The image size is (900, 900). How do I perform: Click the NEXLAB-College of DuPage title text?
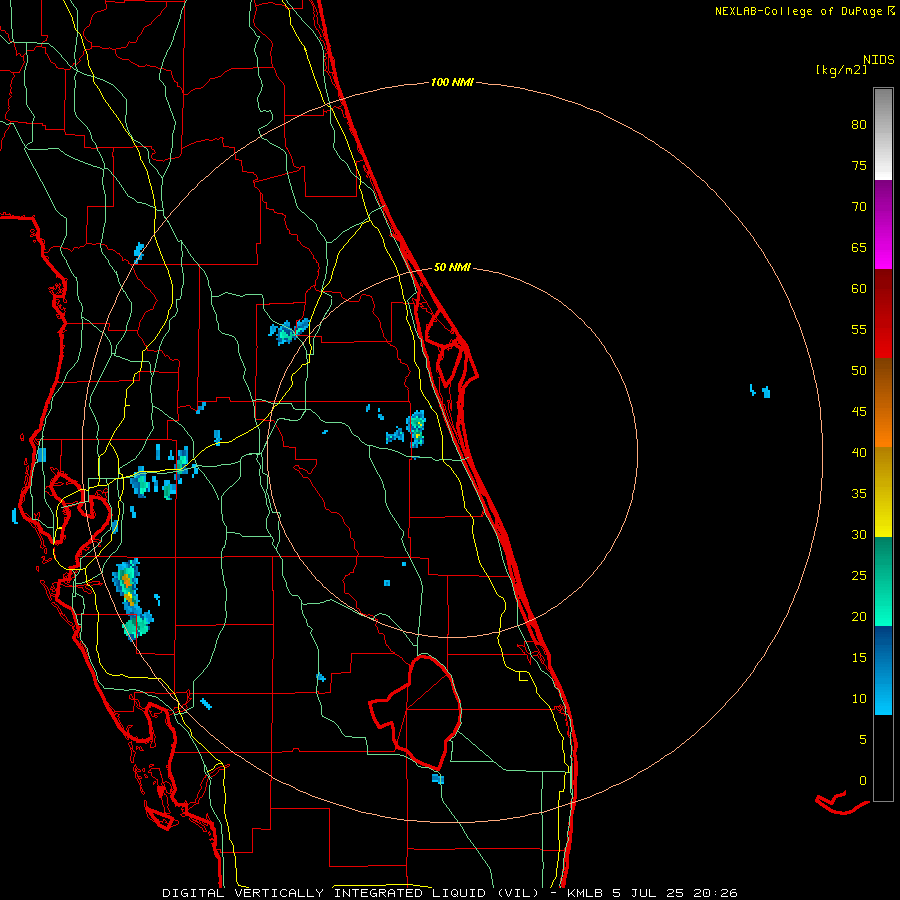coord(799,11)
